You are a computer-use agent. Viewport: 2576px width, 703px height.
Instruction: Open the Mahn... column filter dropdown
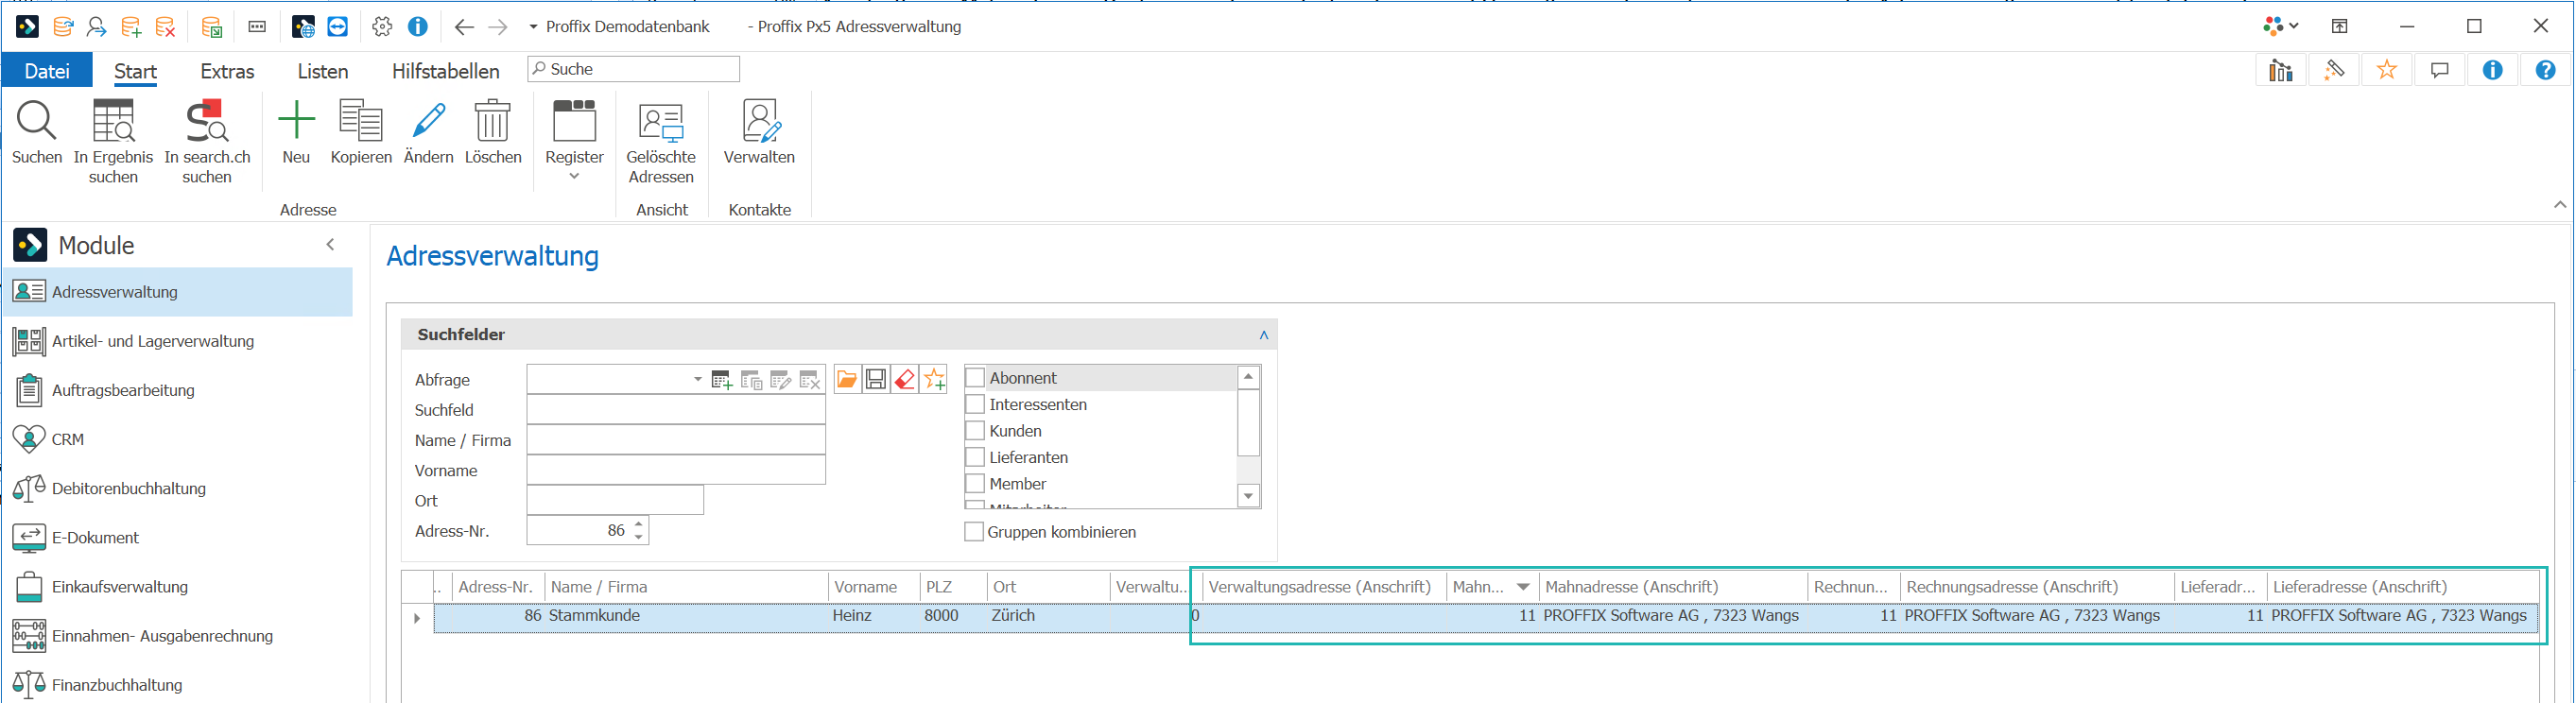pyautogui.click(x=1523, y=588)
